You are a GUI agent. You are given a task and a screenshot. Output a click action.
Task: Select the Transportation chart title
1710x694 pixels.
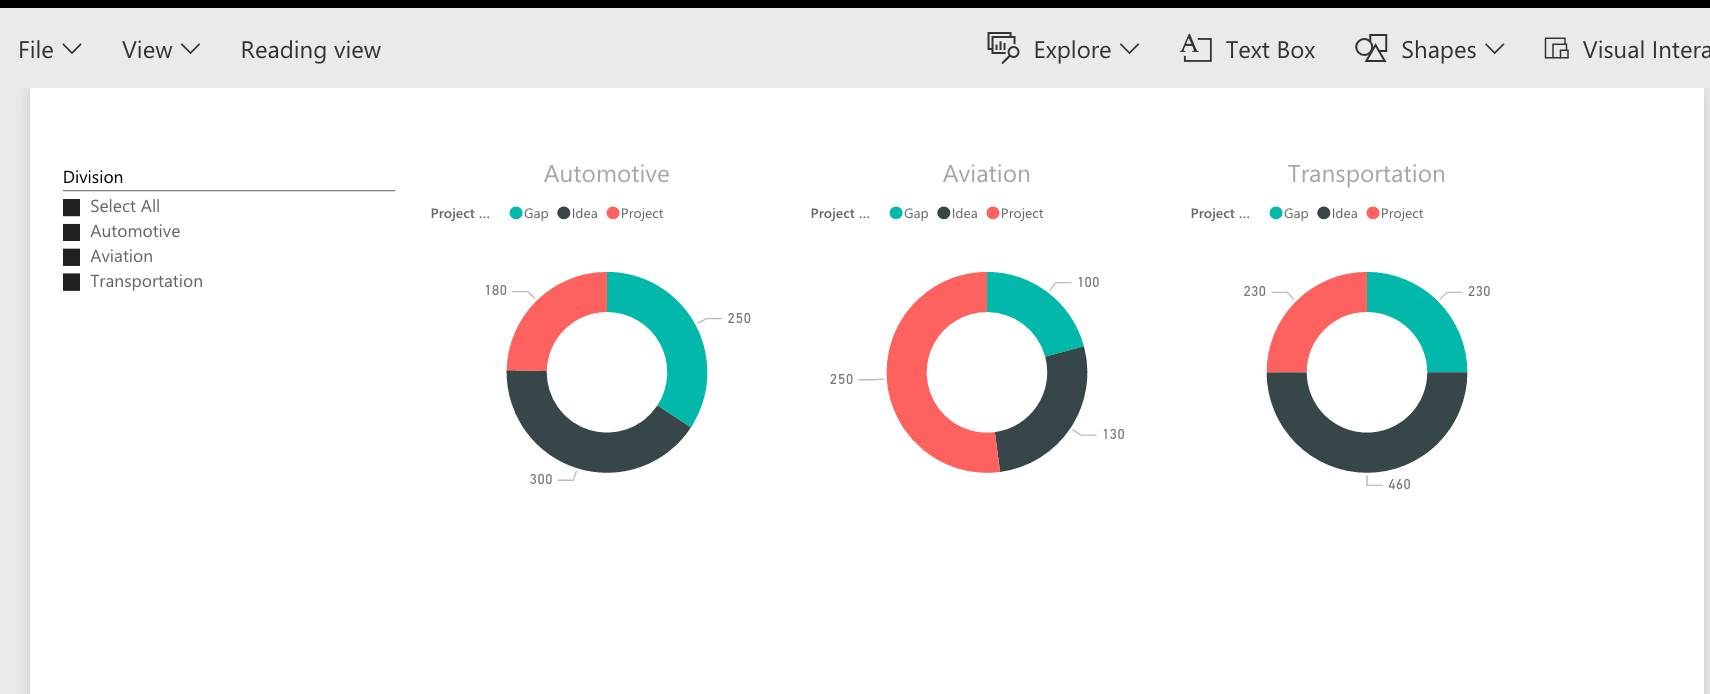(x=1367, y=174)
